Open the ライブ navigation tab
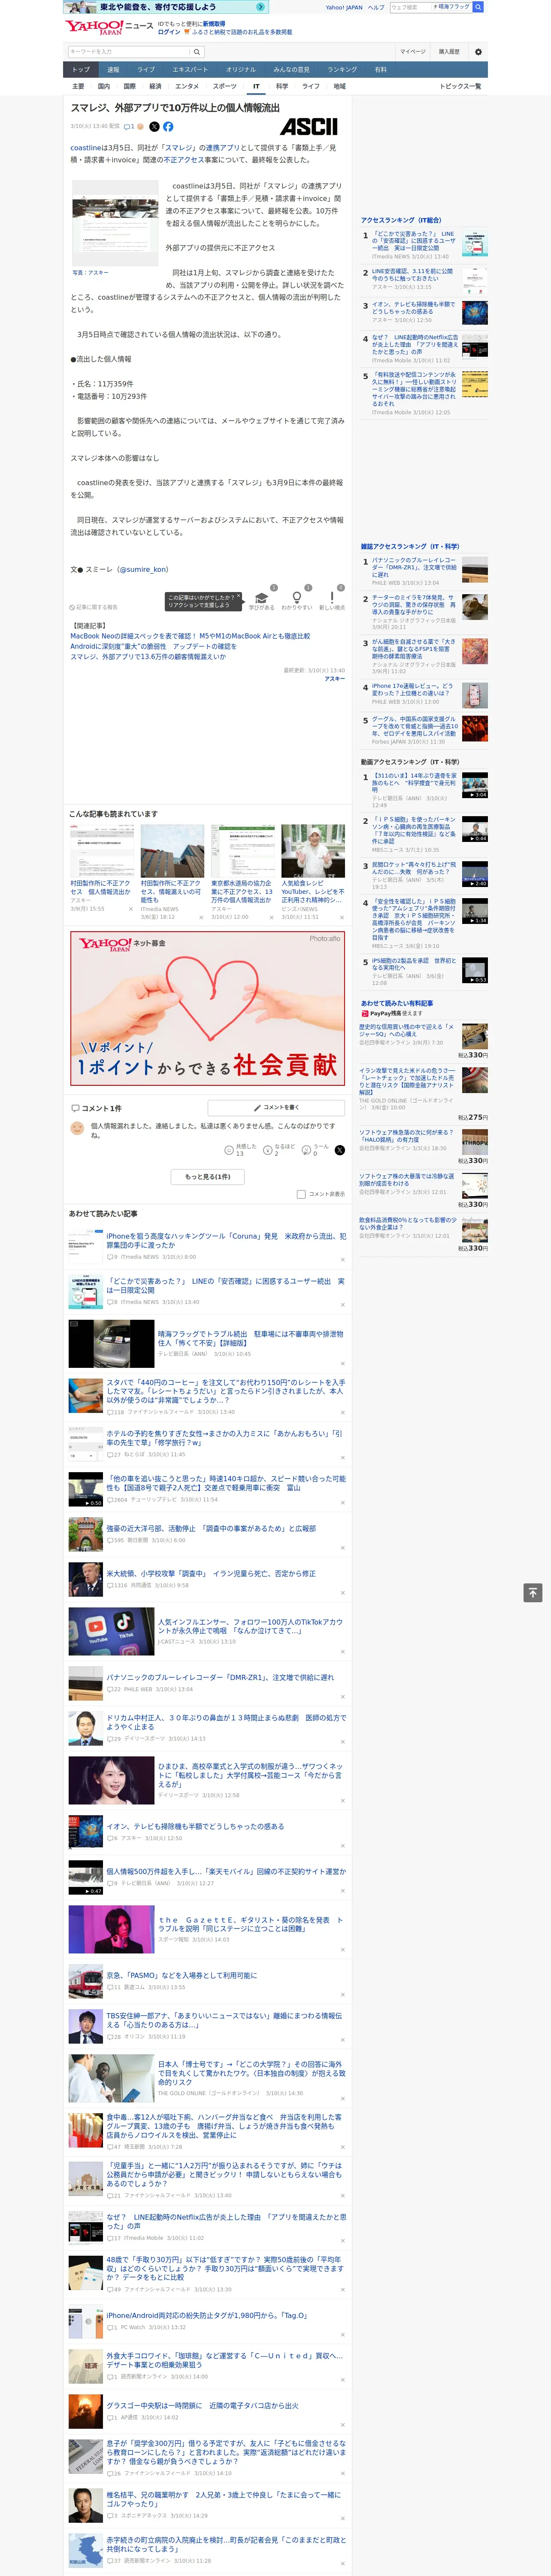551x2576 pixels. point(146,70)
